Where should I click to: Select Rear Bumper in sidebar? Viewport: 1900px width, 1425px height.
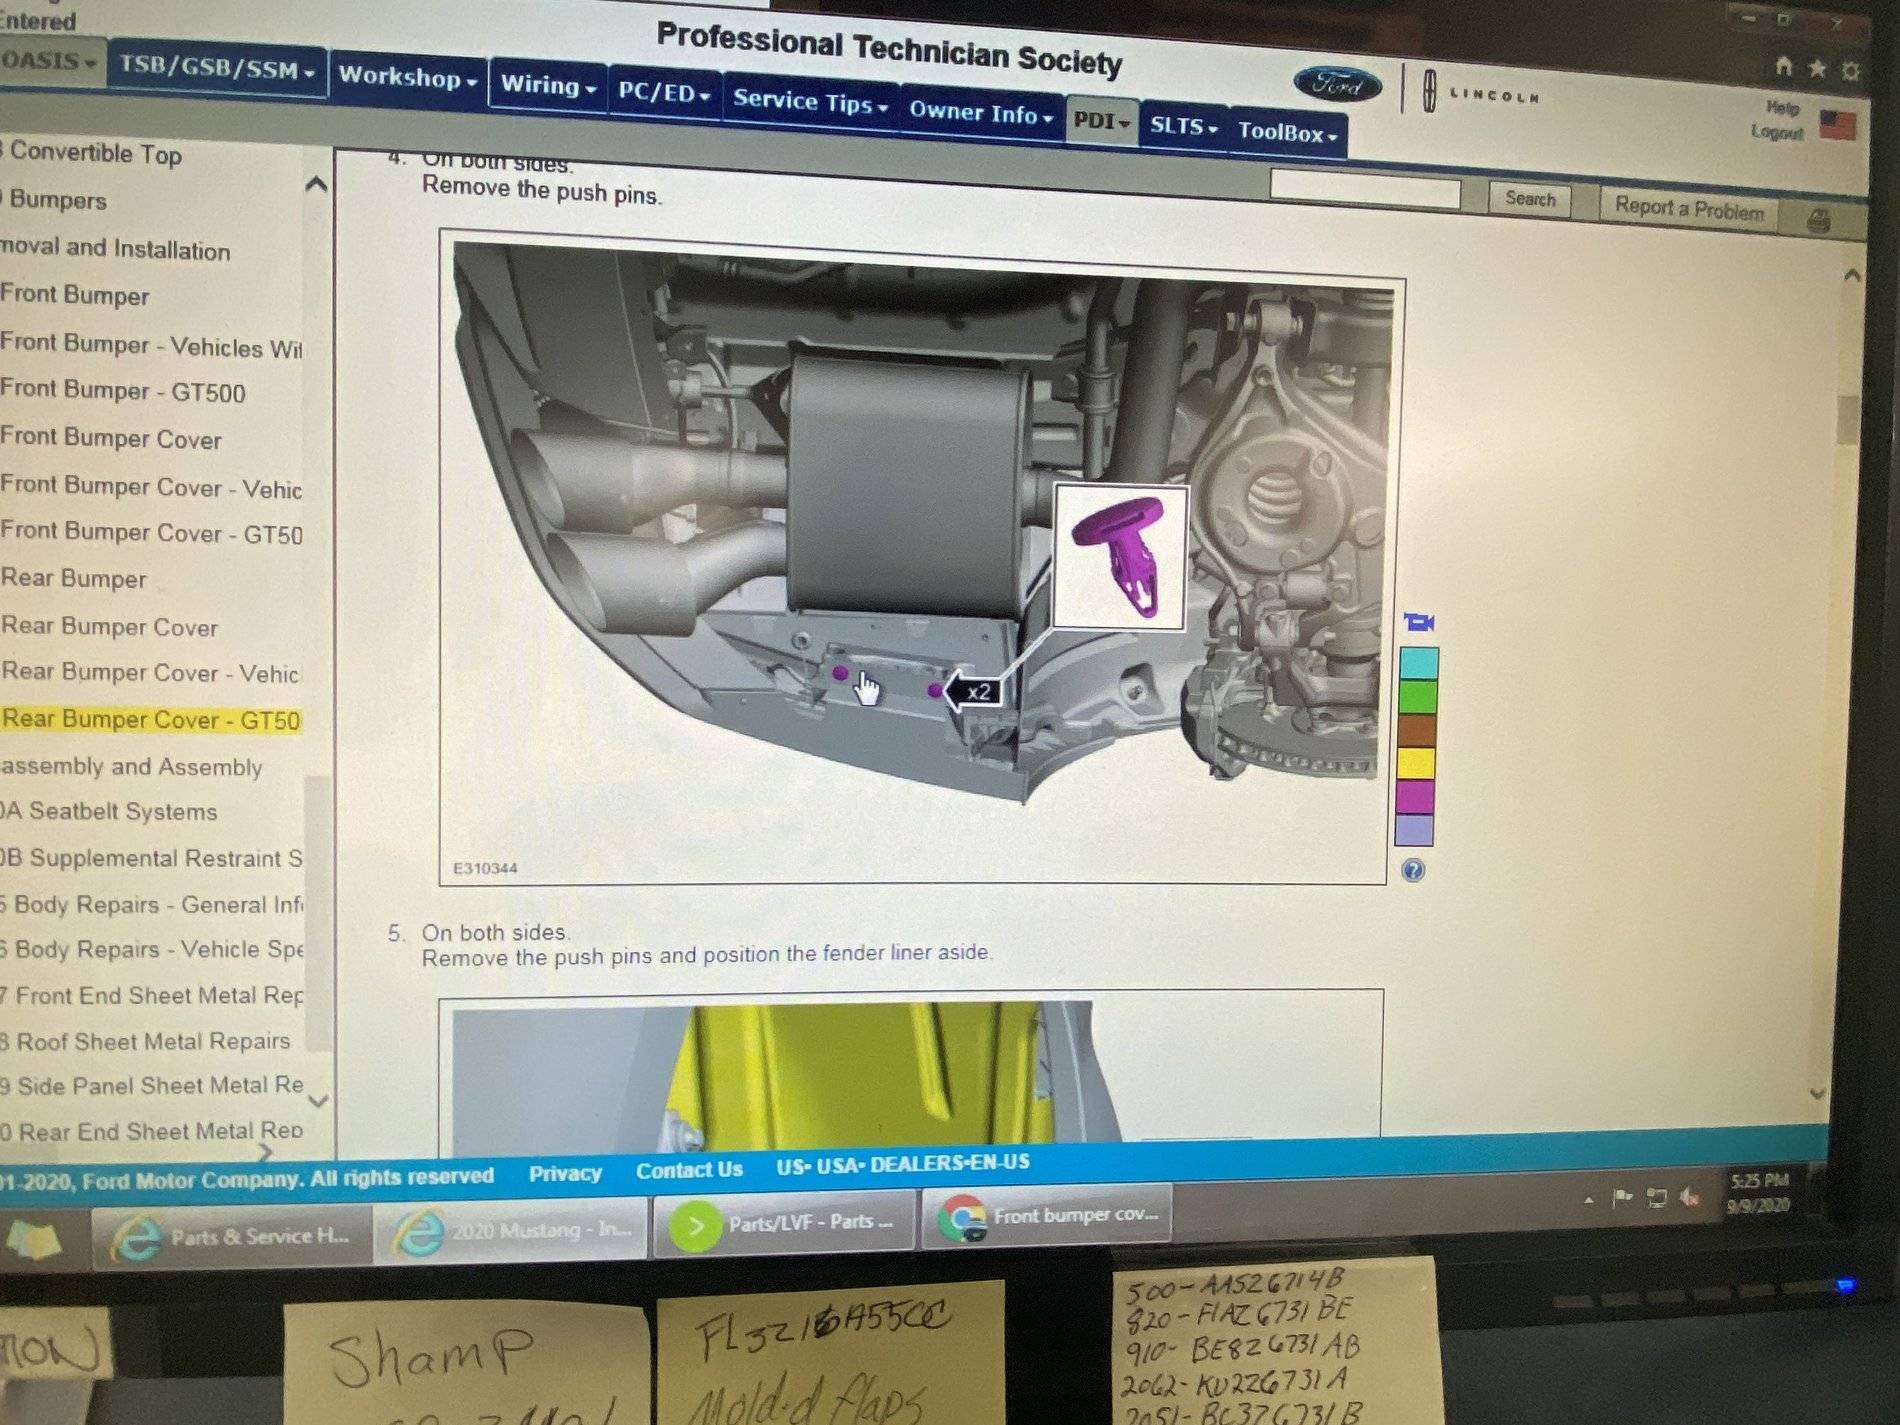coord(74,578)
